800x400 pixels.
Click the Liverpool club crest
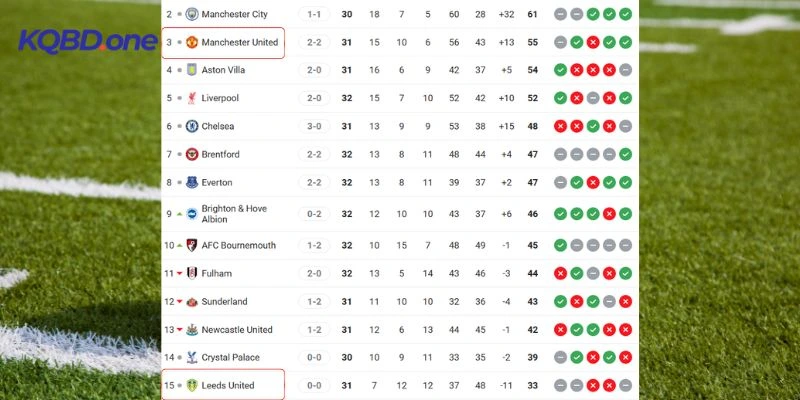[192, 98]
